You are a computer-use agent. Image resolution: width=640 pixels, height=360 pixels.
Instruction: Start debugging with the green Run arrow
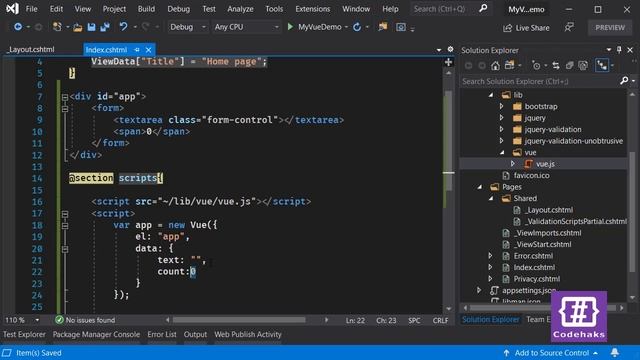(290, 27)
